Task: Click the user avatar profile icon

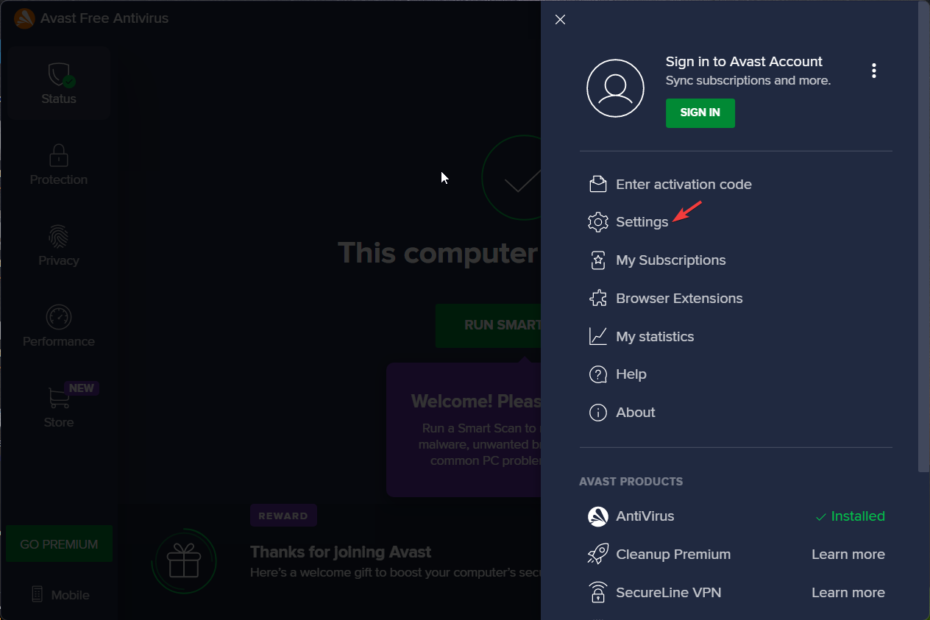Action: (x=615, y=88)
